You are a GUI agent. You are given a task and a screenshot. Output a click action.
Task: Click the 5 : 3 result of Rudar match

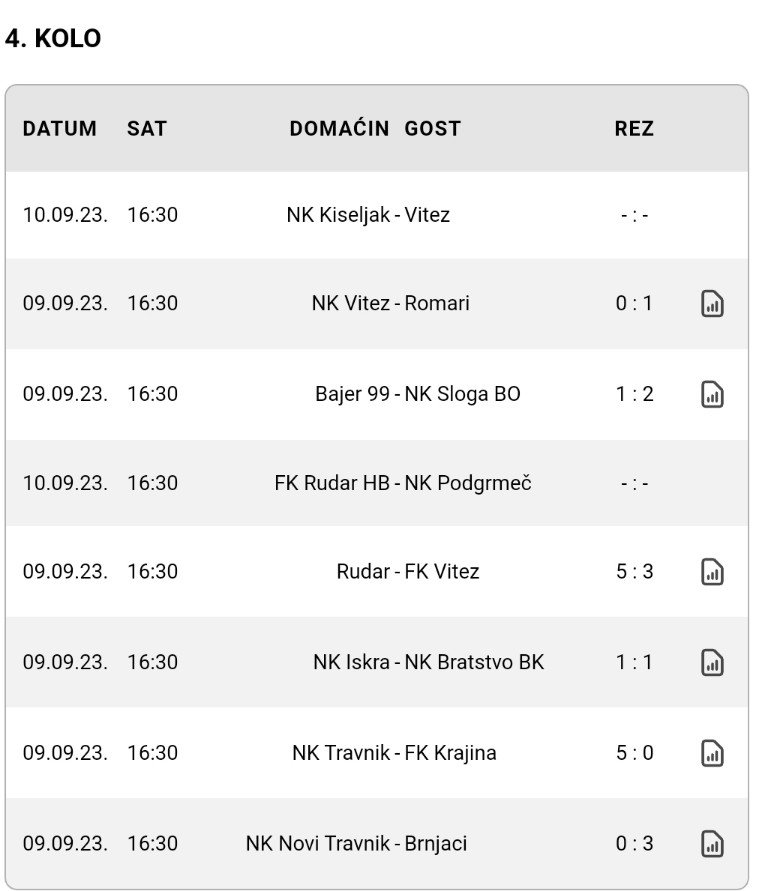pyautogui.click(x=635, y=572)
